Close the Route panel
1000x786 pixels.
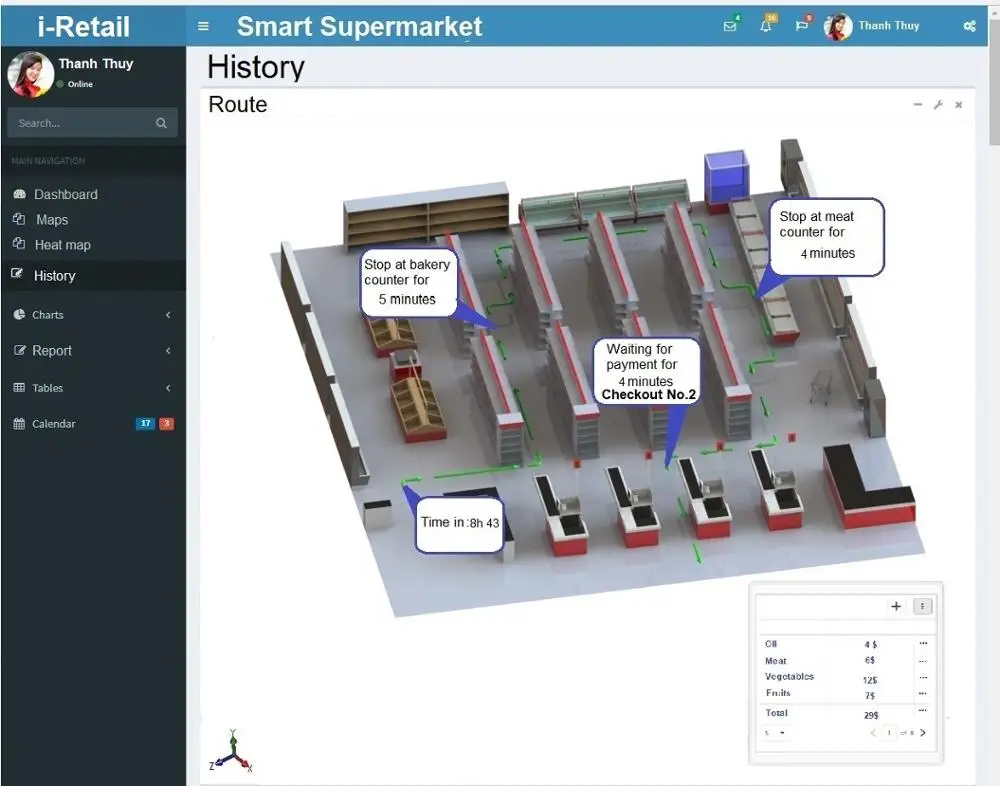959,105
